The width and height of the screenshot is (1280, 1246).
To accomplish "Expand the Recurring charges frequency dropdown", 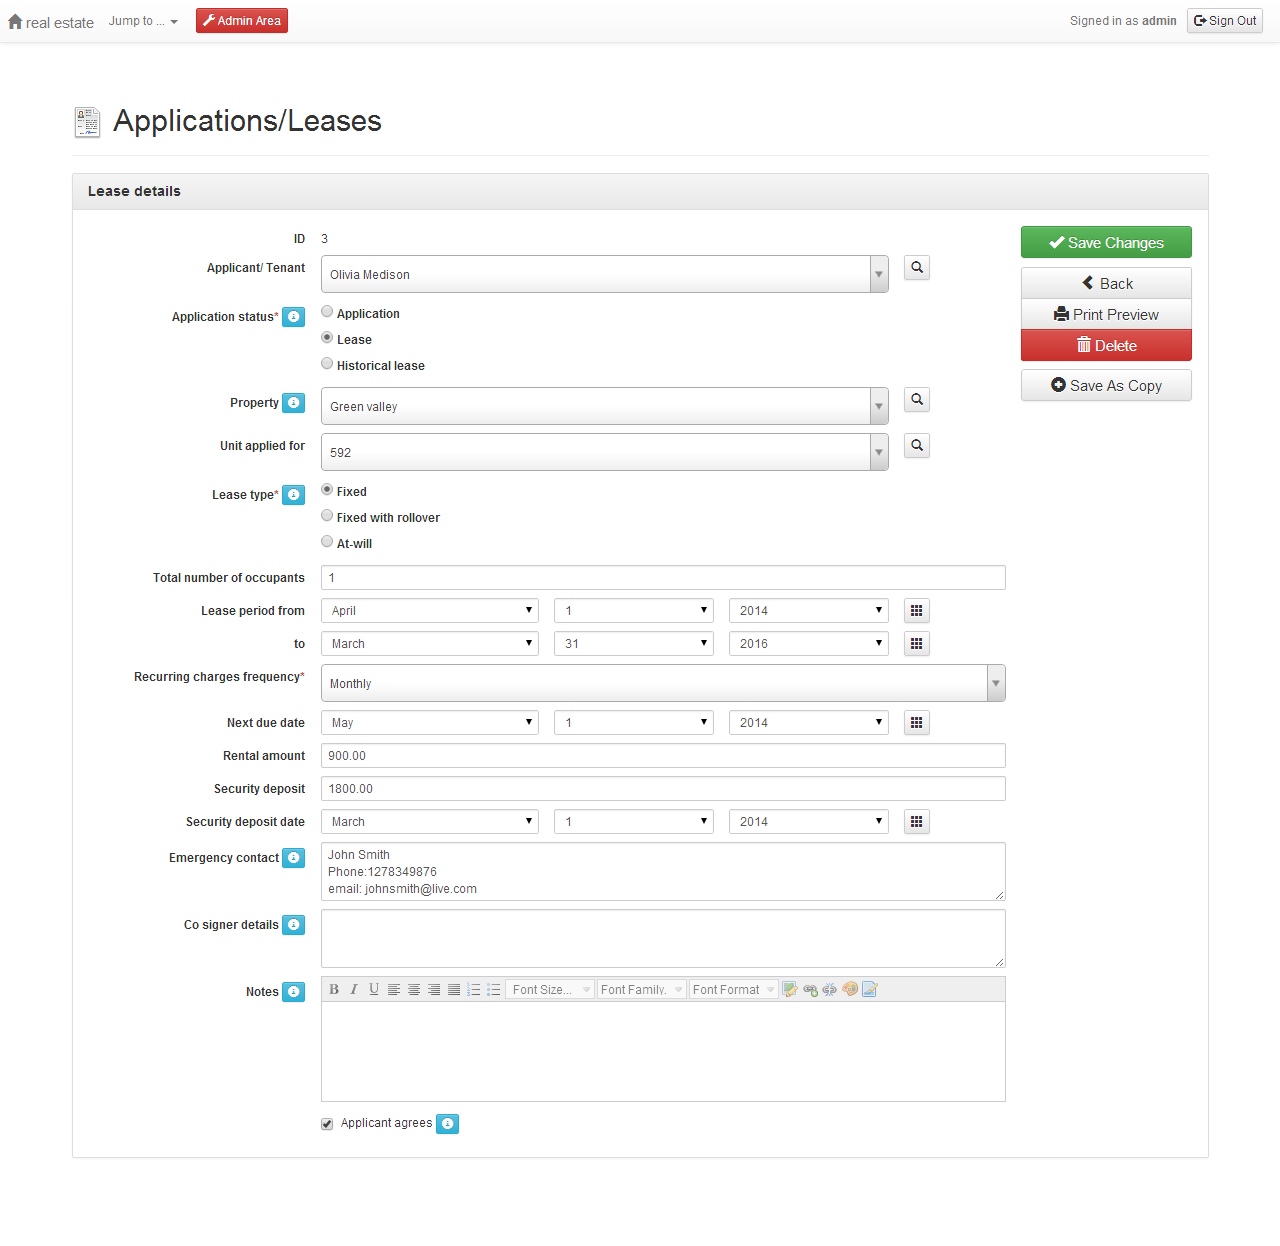I will pos(995,684).
